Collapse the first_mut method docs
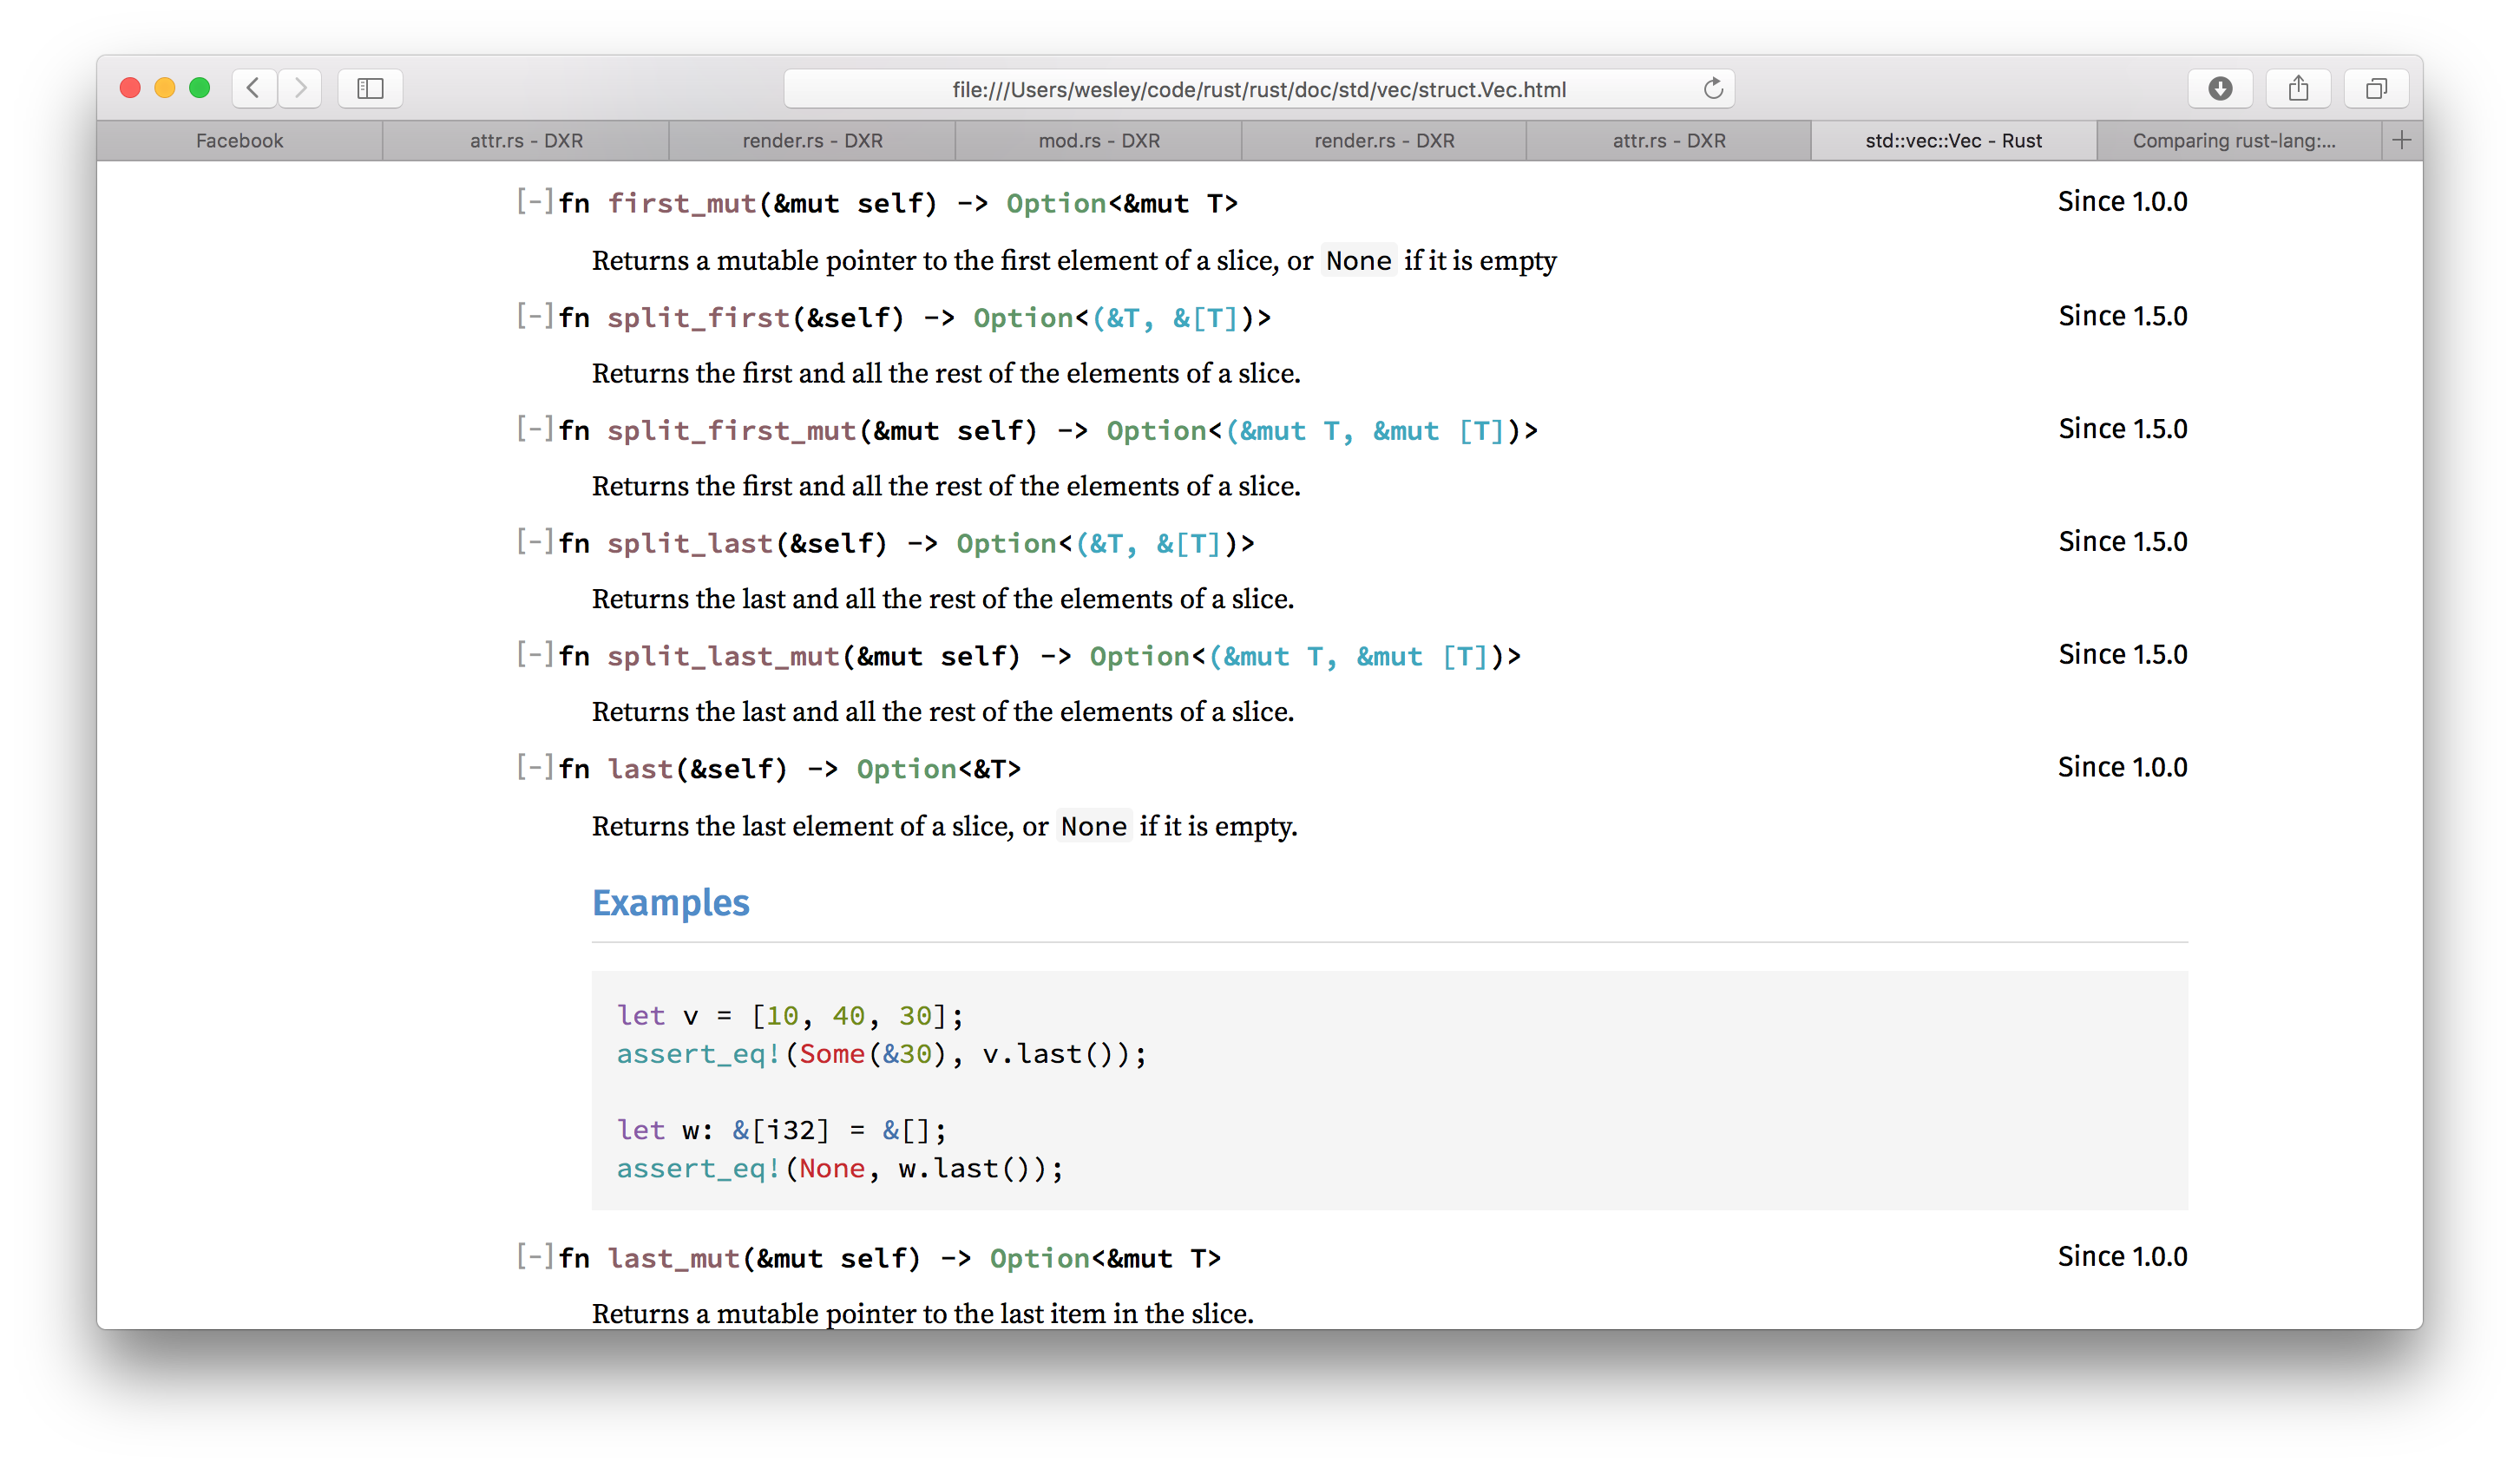 [535, 202]
